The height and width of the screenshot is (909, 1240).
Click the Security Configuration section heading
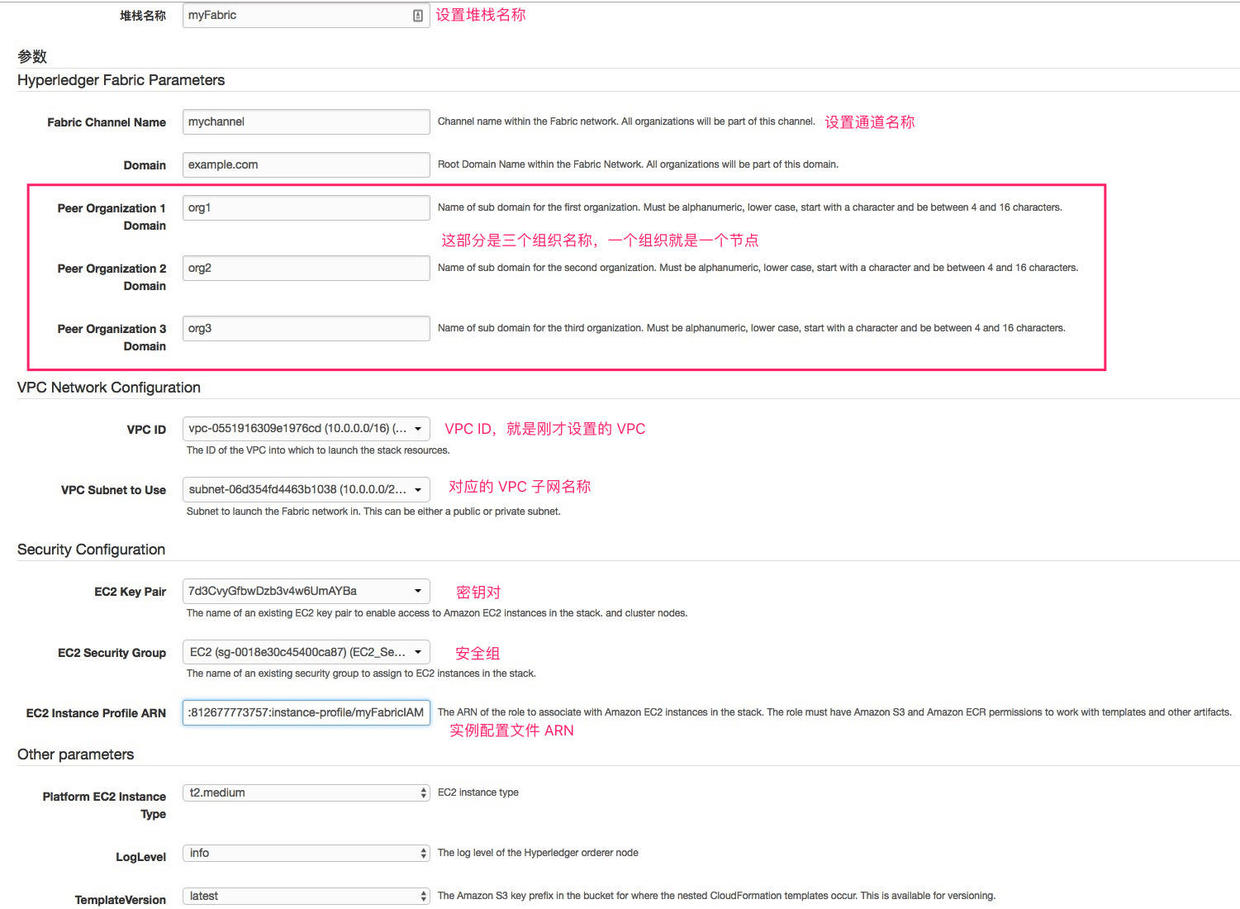coord(91,550)
